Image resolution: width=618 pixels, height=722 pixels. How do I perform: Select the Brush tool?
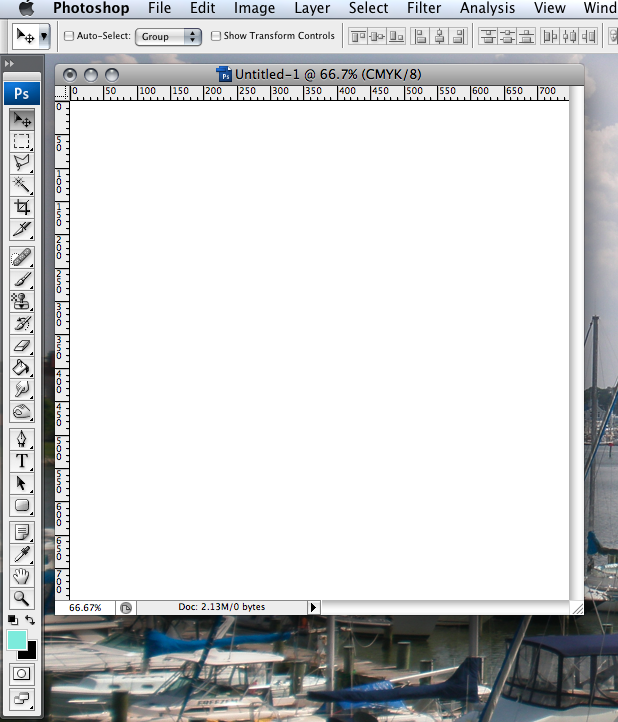[x=22, y=279]
